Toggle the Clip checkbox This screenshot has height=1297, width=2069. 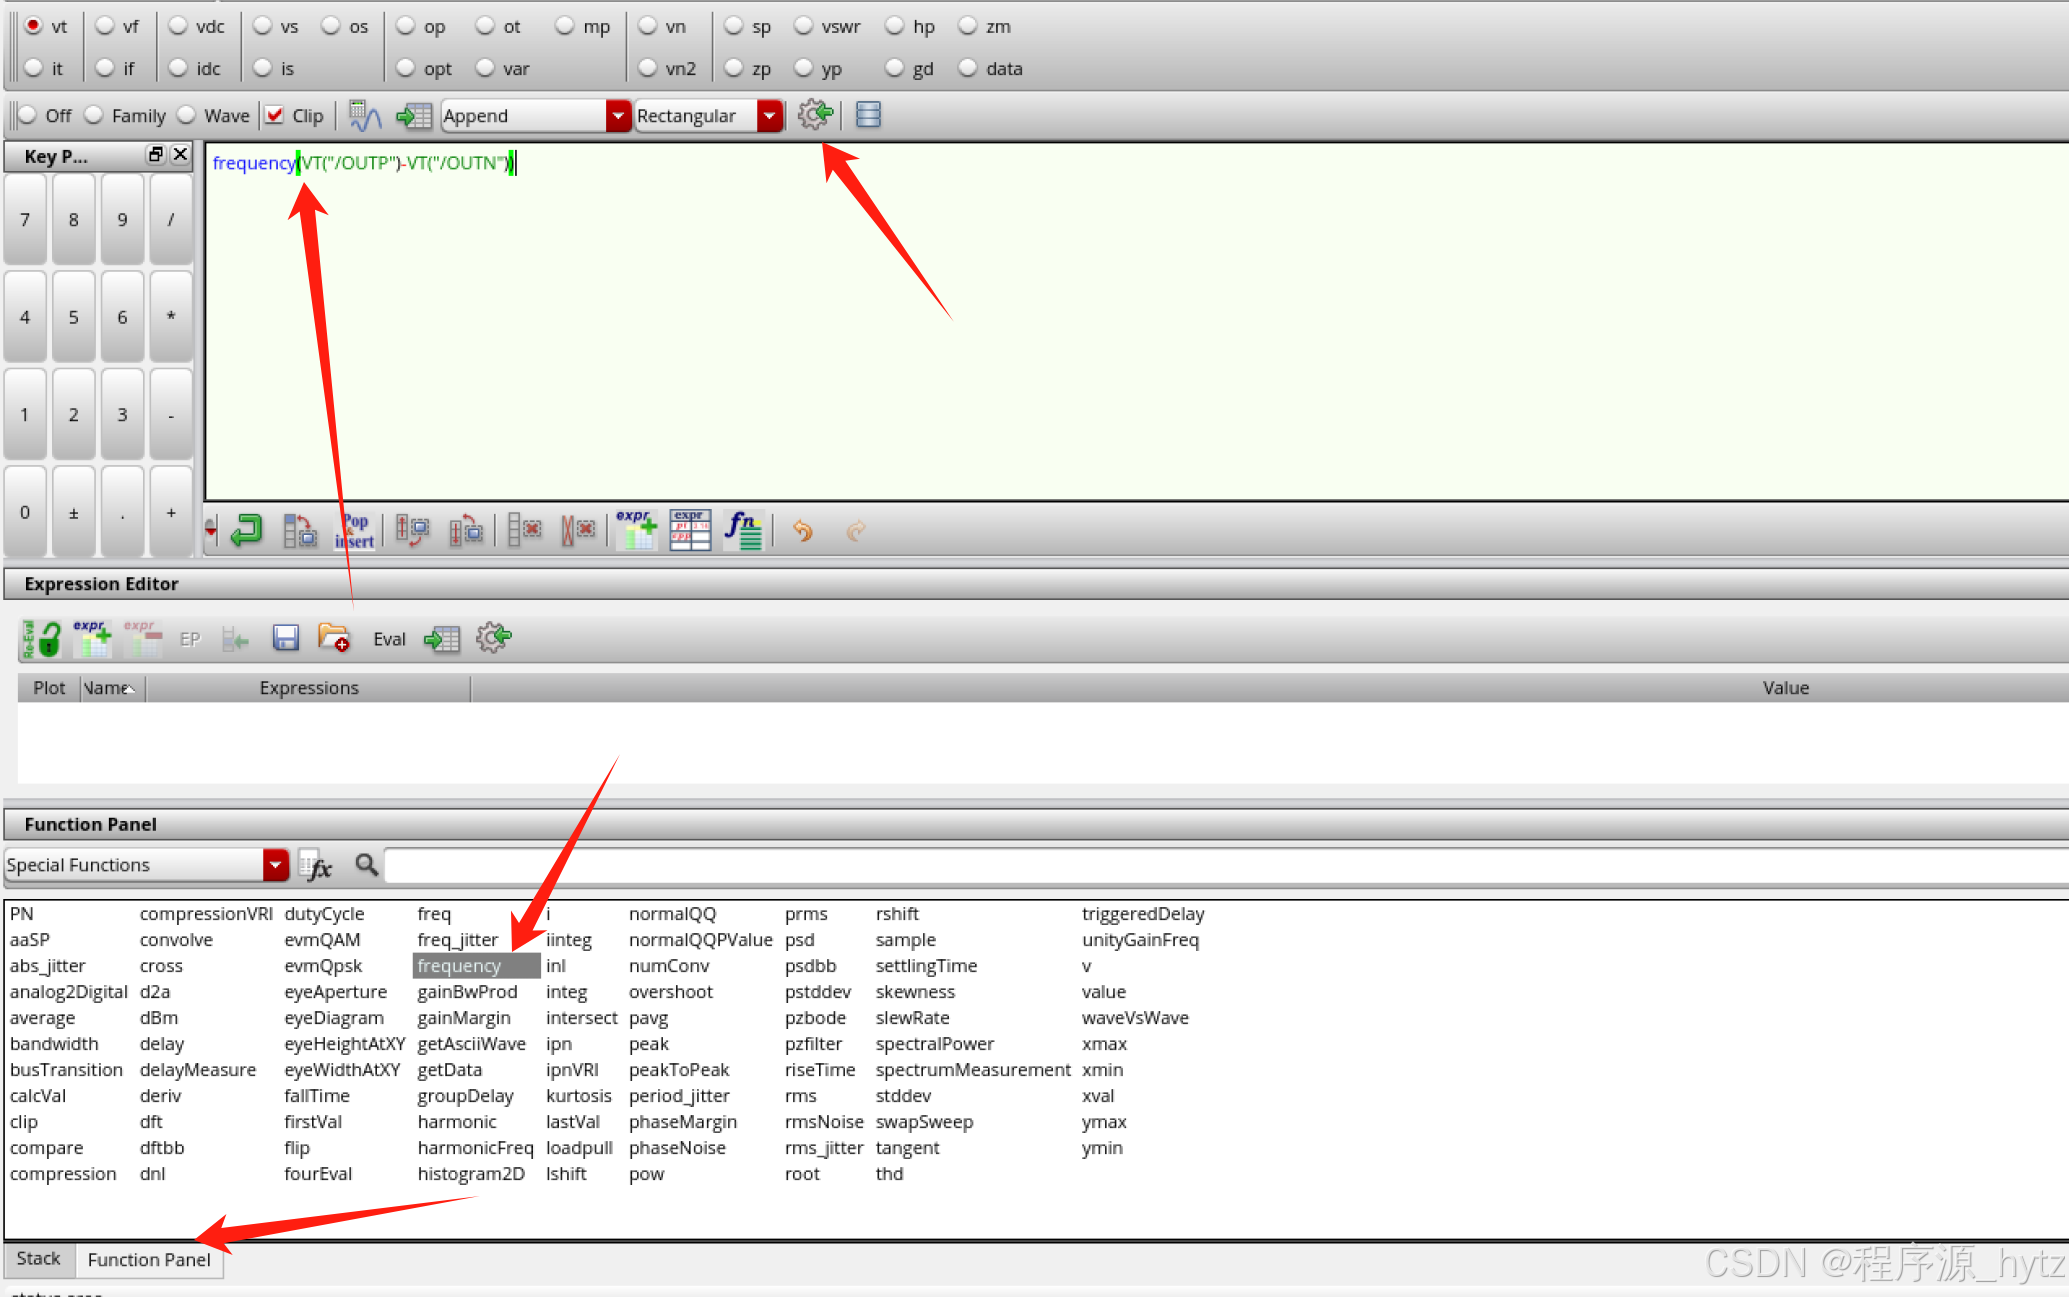pyautogui.click(x=275, y=115)
